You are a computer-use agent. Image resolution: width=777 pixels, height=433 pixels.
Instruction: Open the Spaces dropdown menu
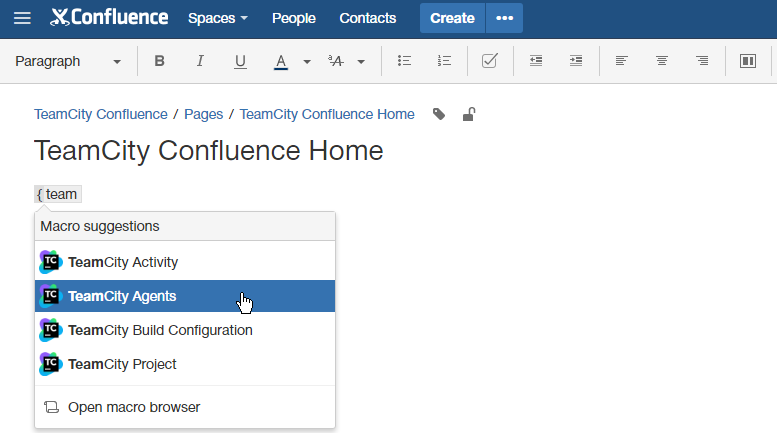pos(217,18)
